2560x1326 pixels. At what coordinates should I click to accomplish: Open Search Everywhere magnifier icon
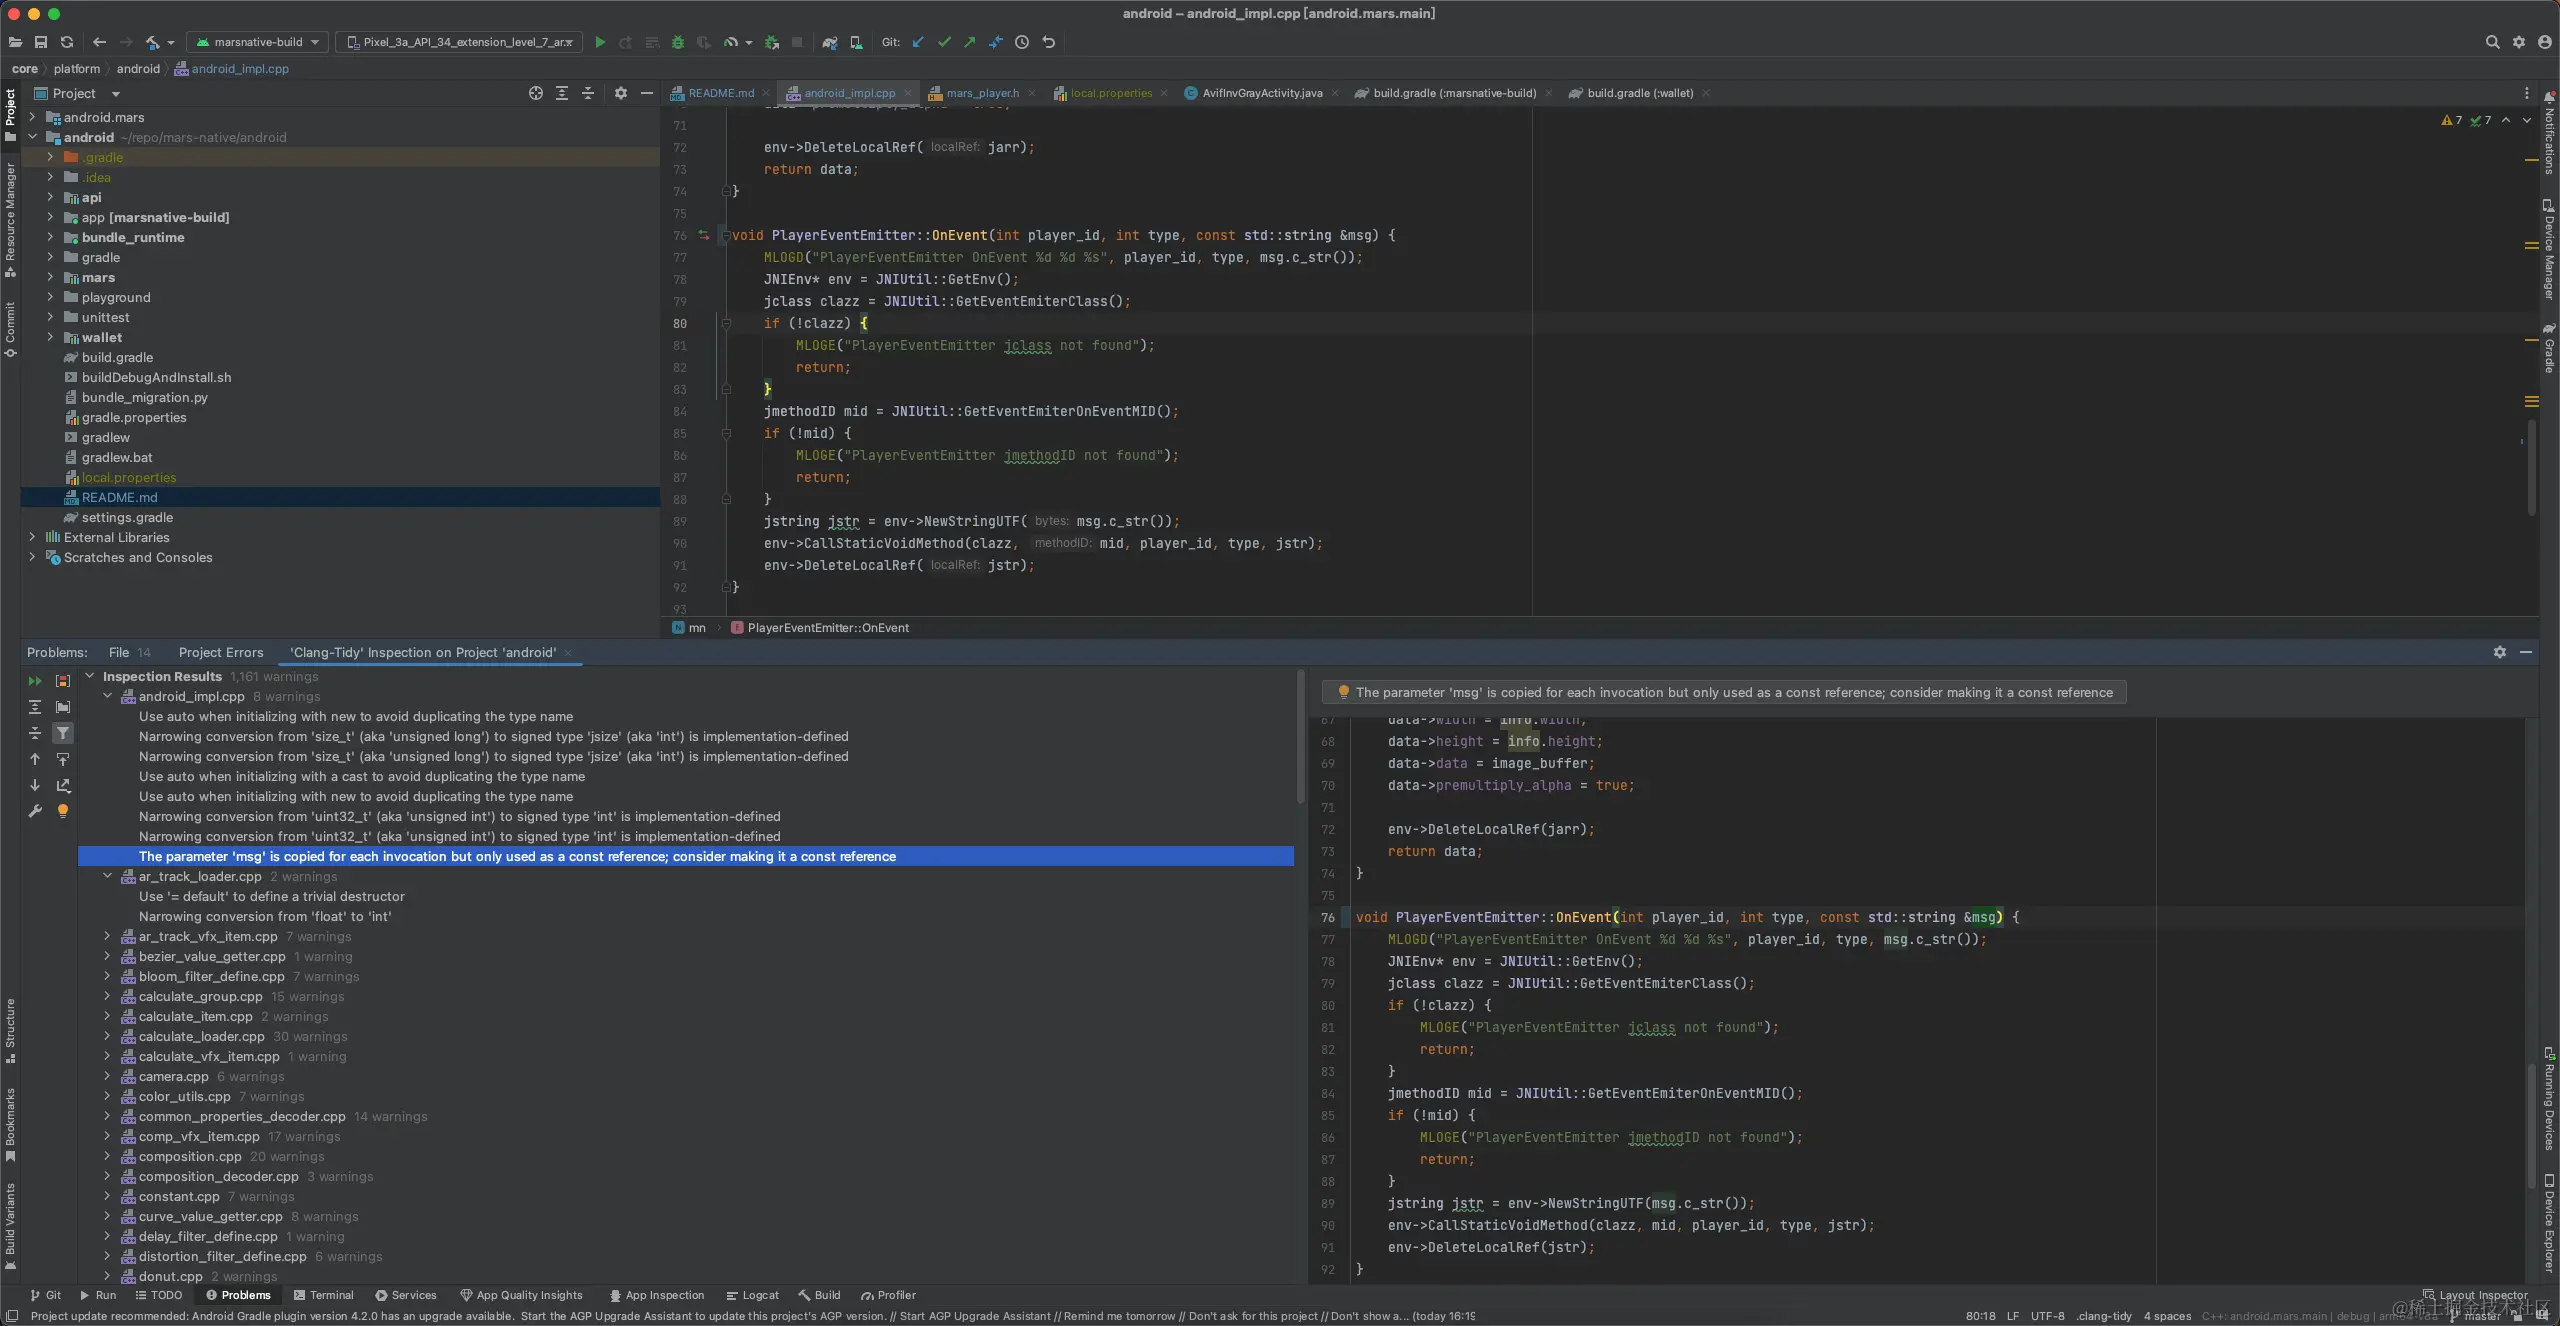point(2493,42)
